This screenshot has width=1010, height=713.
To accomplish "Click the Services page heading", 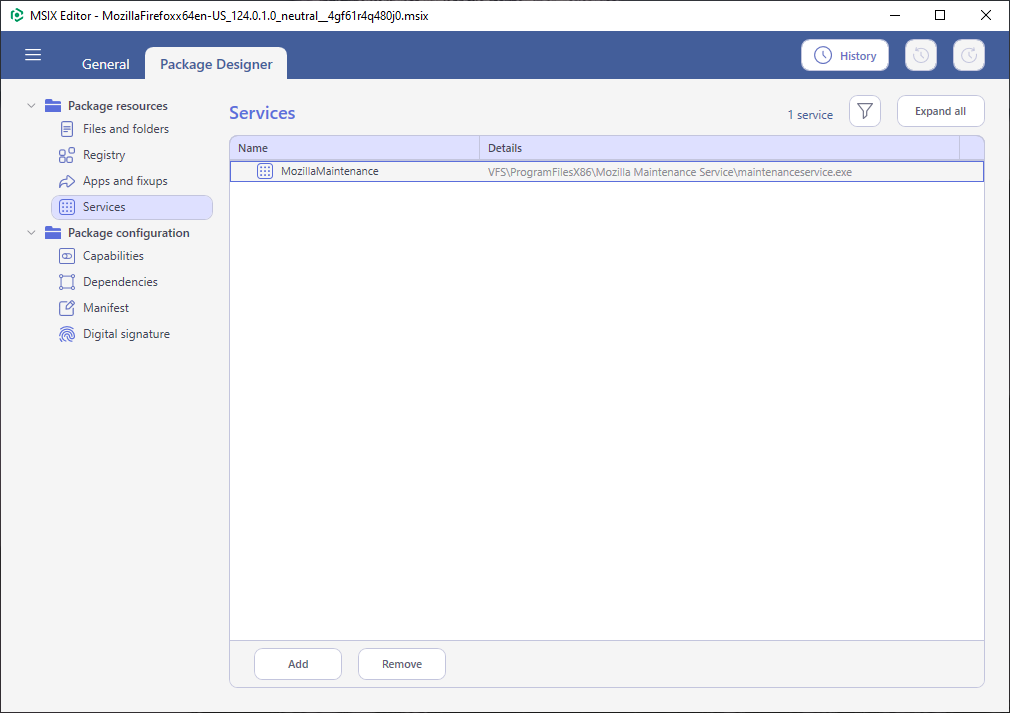I will (262, 113).
